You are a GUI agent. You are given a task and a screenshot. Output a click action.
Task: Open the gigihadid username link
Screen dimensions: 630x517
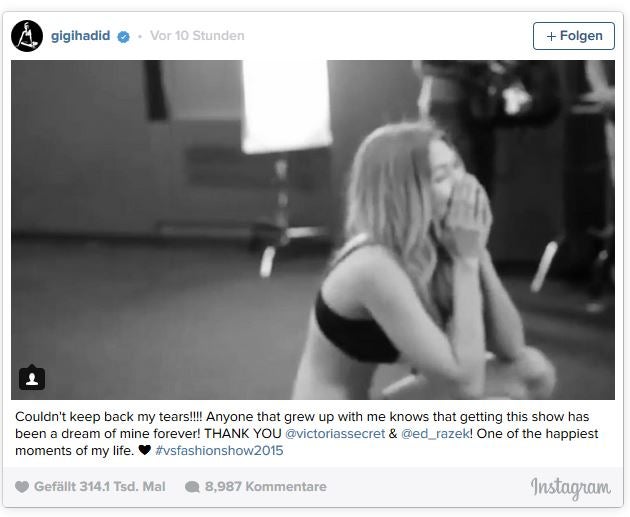click(80, 36)
